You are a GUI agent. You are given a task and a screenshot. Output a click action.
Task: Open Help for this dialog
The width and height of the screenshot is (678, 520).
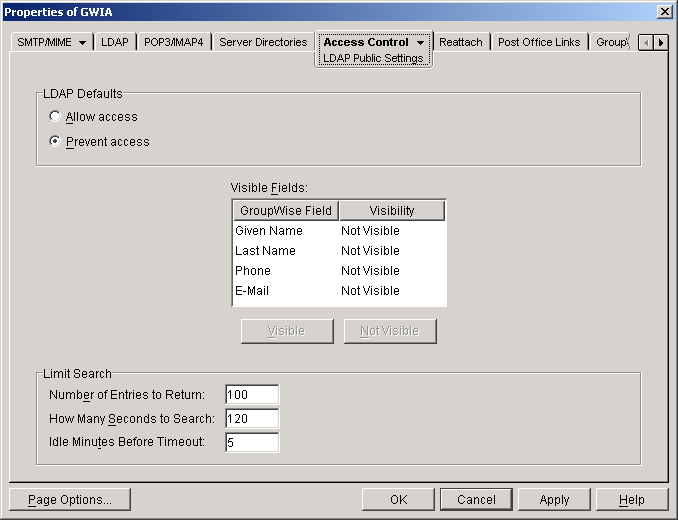point(632,500)
